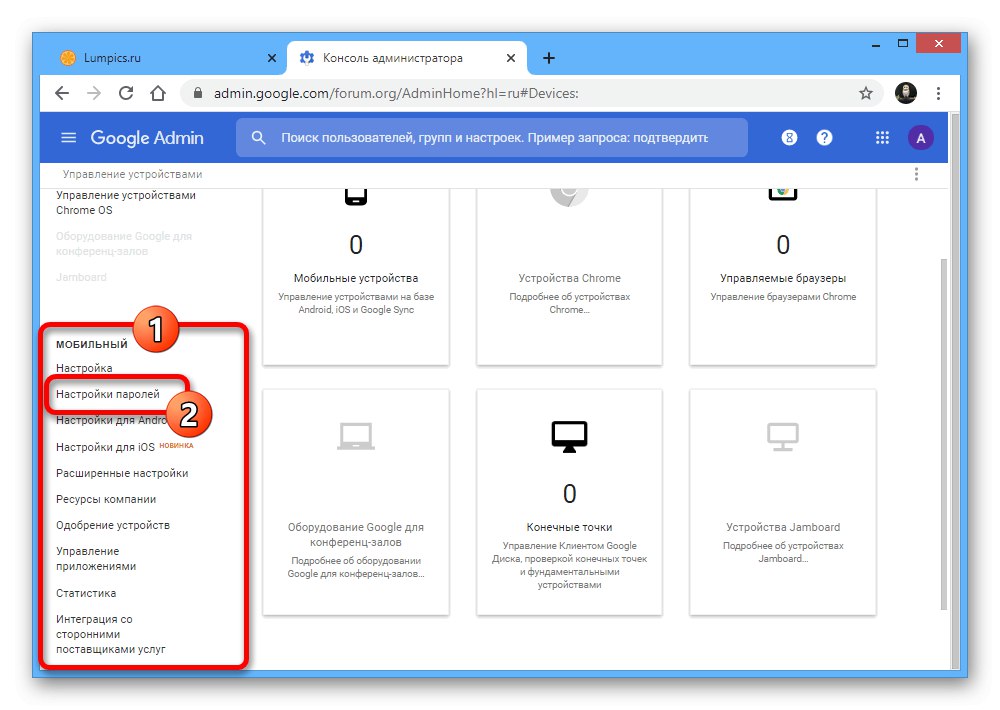Click the laptop icon on the Оборудование Google для конференц-залов card
1000x710 pixels.
pos(356,437)
